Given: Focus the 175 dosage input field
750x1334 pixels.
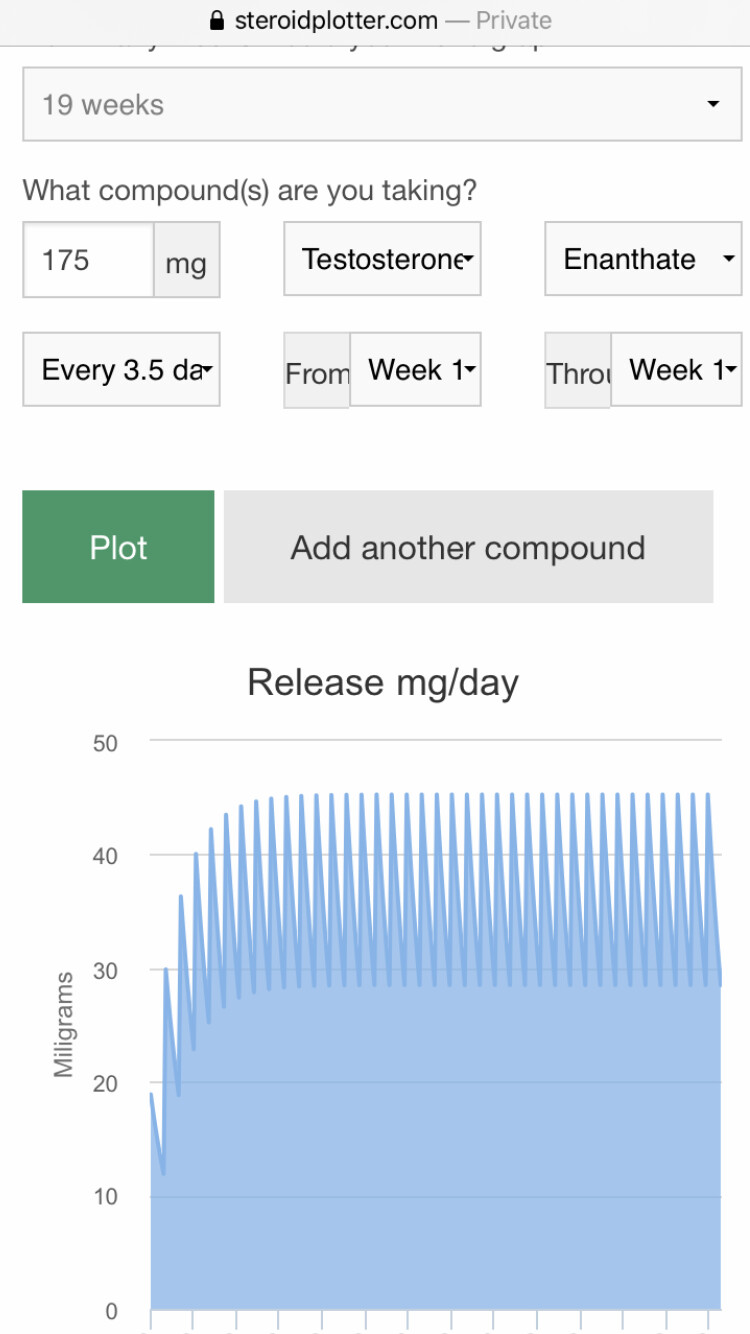Looking at the screenshot, I should tap(88, 260).
